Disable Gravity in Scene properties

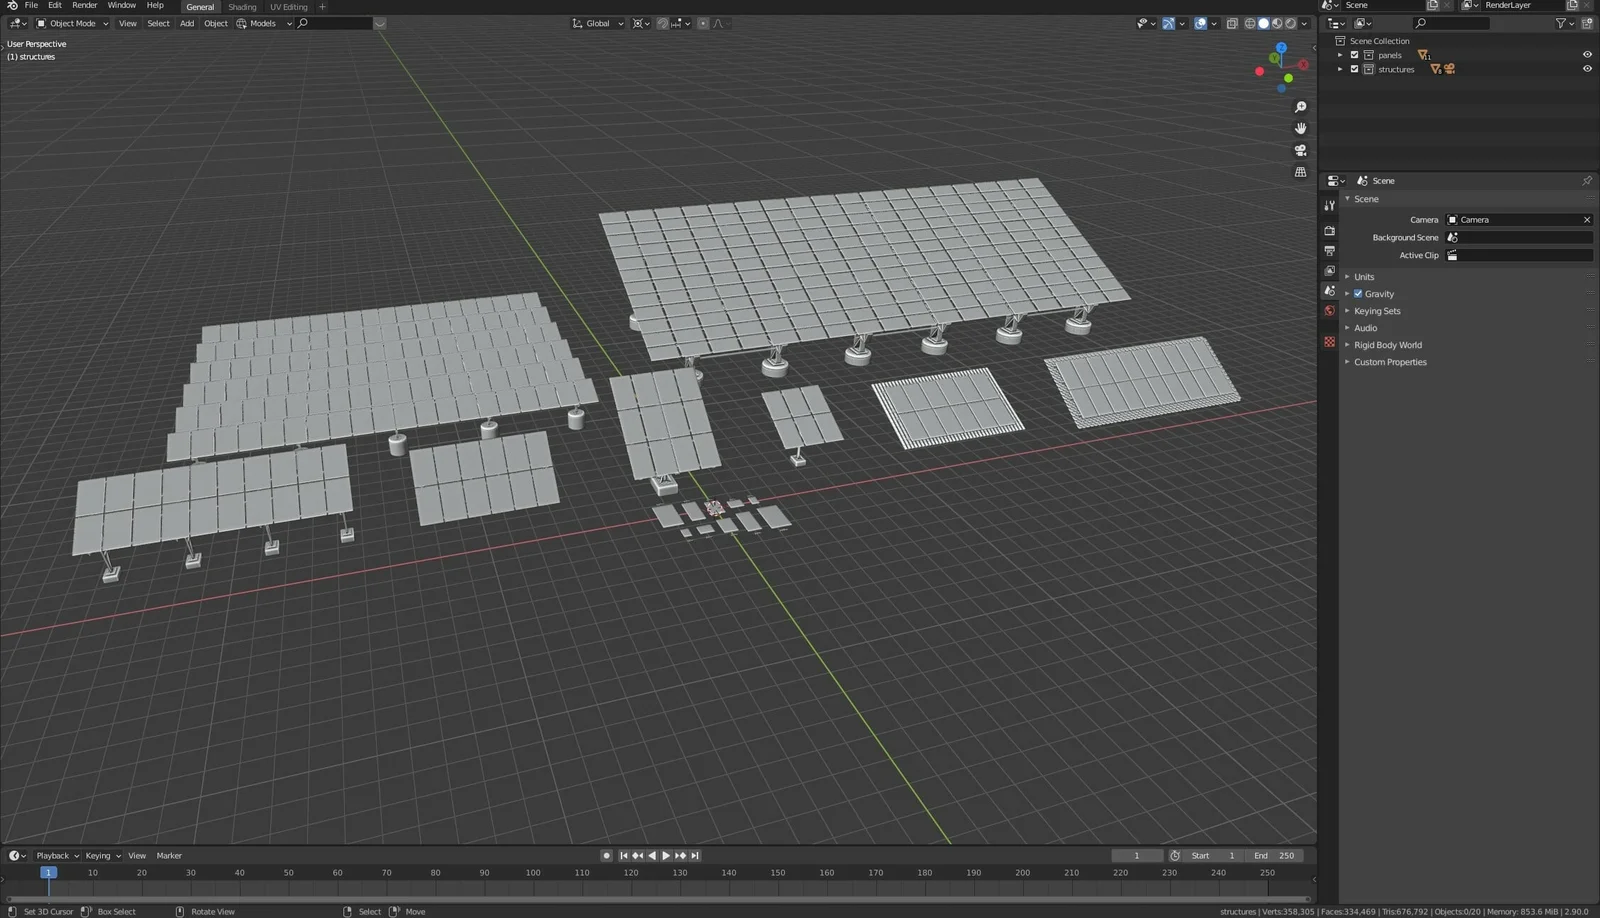[1358, 294]
